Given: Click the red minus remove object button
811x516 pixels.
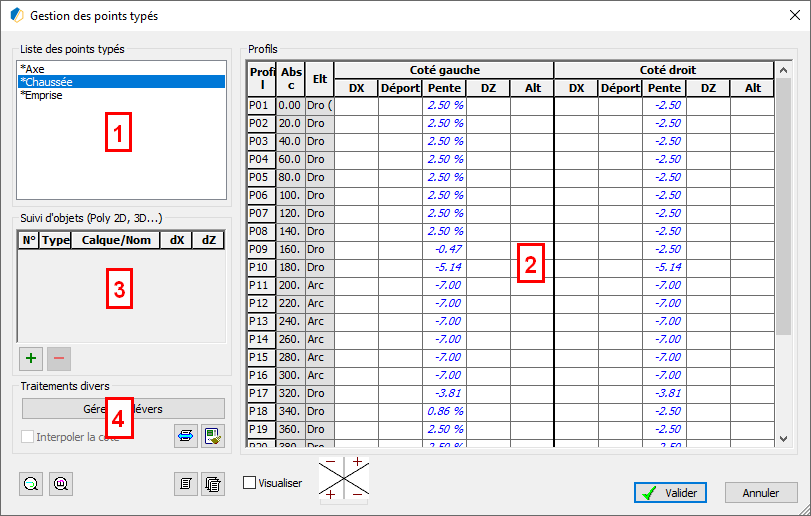Looking at the screenshot, I should [x=58, y=357].
